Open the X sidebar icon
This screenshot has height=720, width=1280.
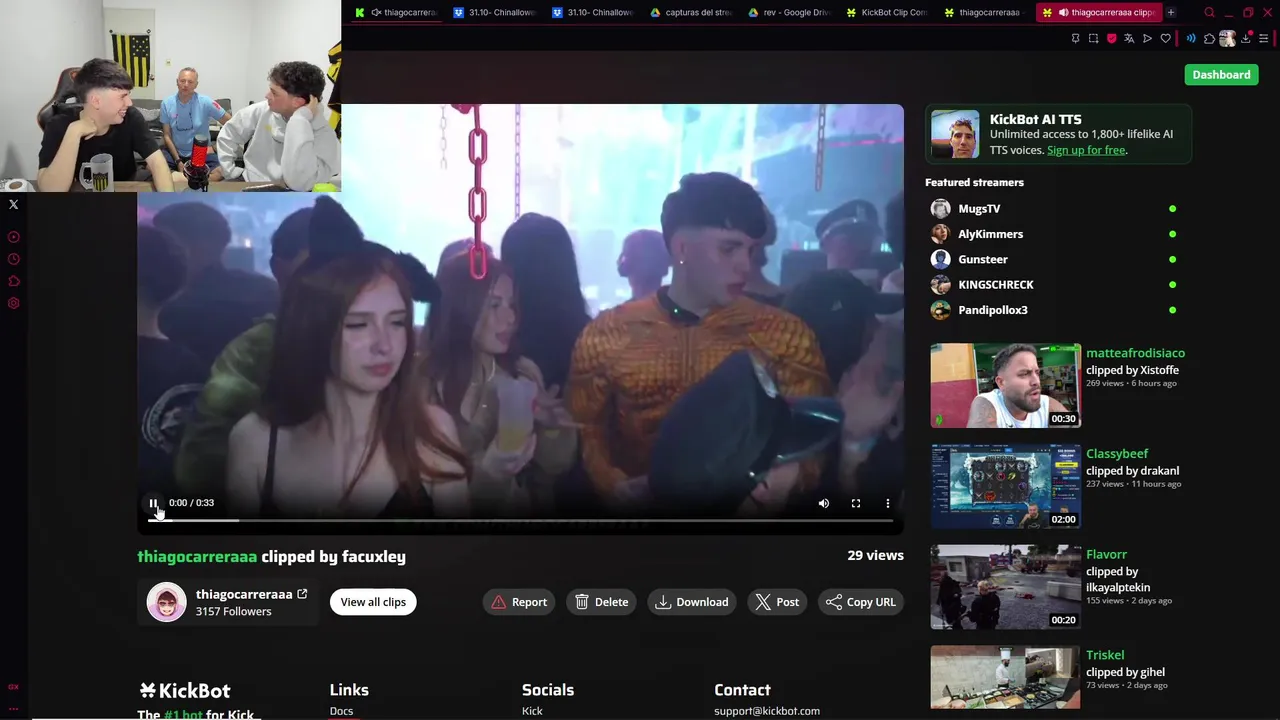click(x=13, y=204)
